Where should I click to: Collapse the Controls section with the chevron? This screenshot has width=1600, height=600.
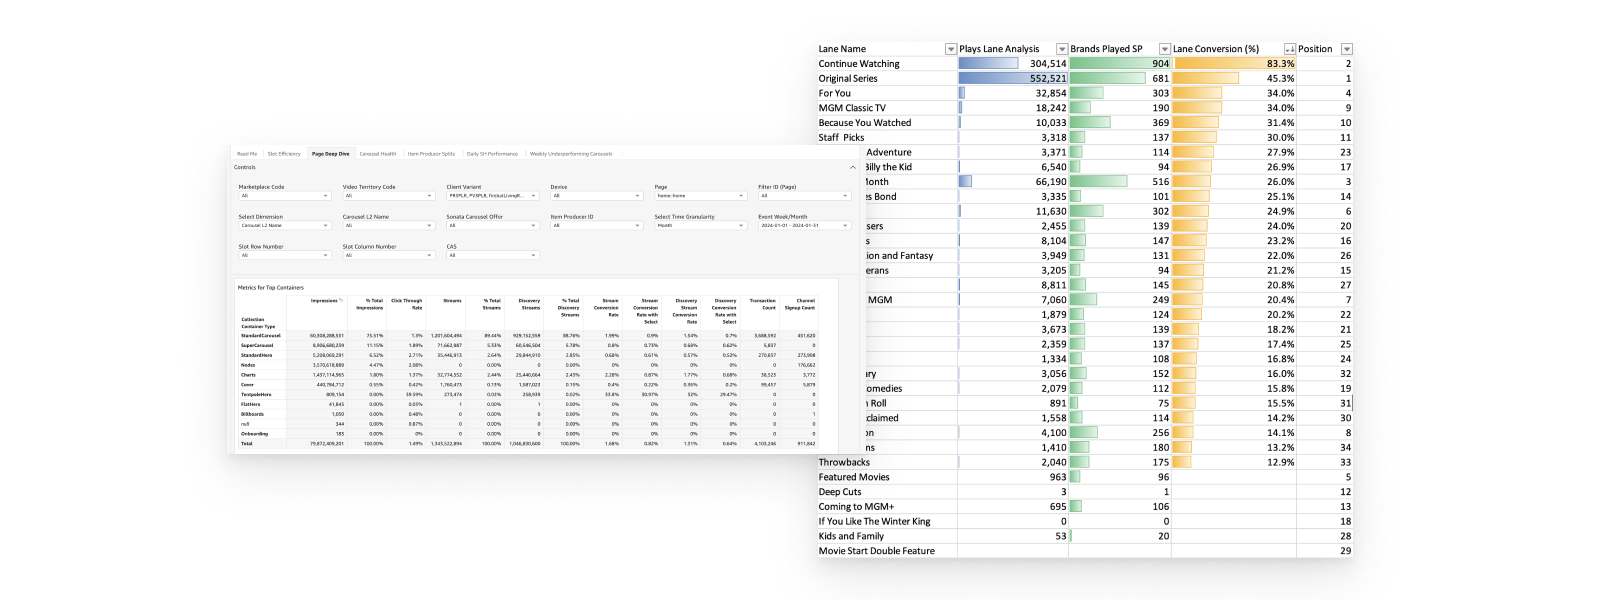(853, 167)
